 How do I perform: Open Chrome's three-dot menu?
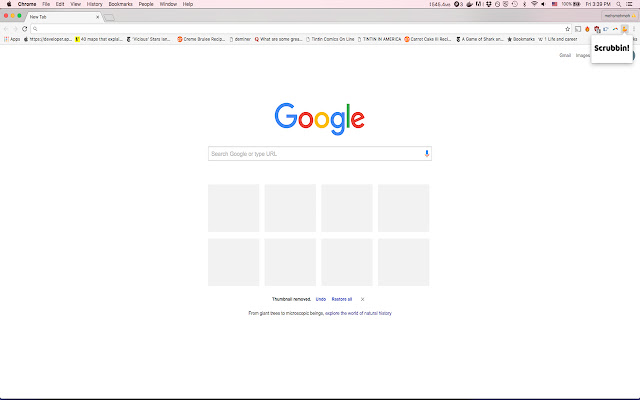634,29
